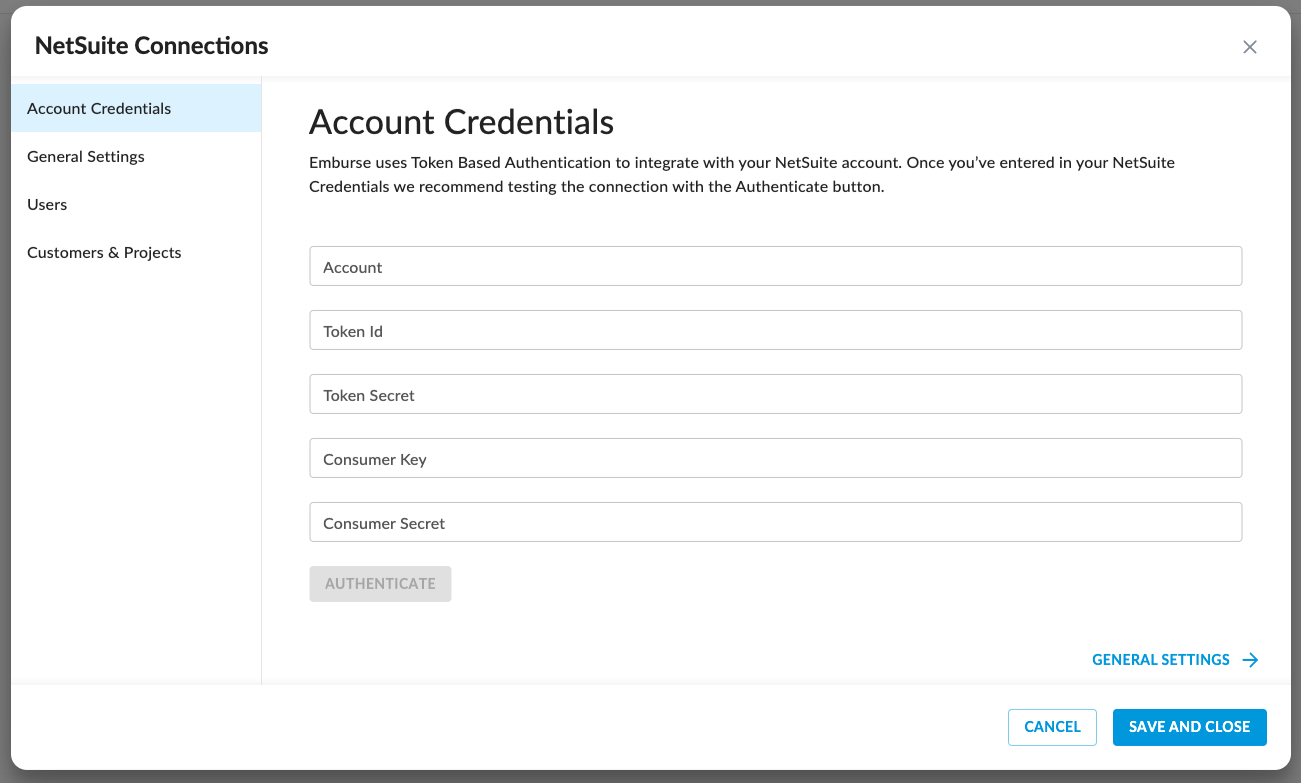Click the Token Secret field
This screenshot has height=783, width=1301.
(x=775, y=394)
